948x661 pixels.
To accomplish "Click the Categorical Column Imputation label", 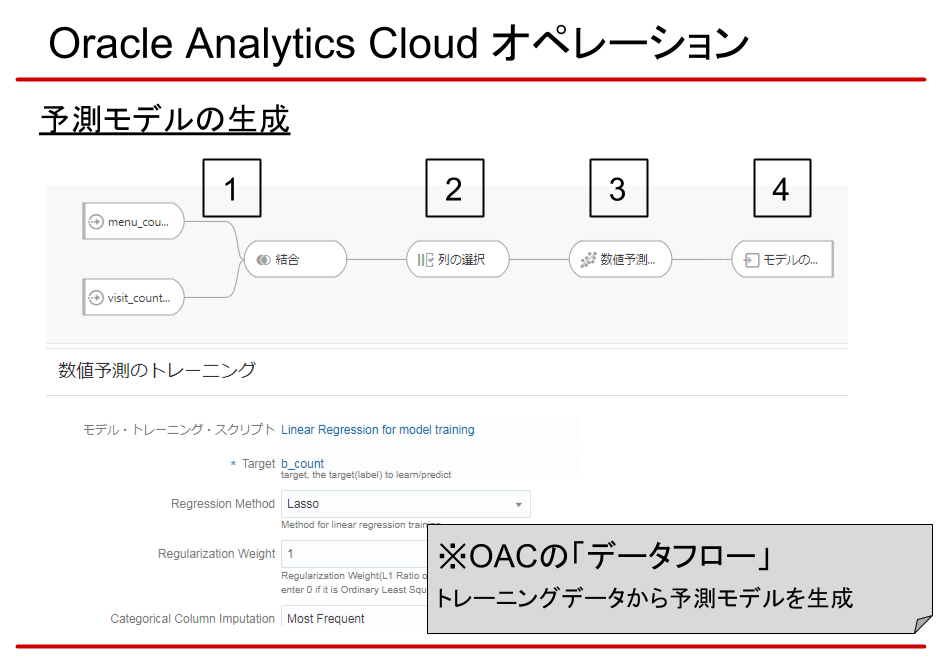I will coord(192,619).
